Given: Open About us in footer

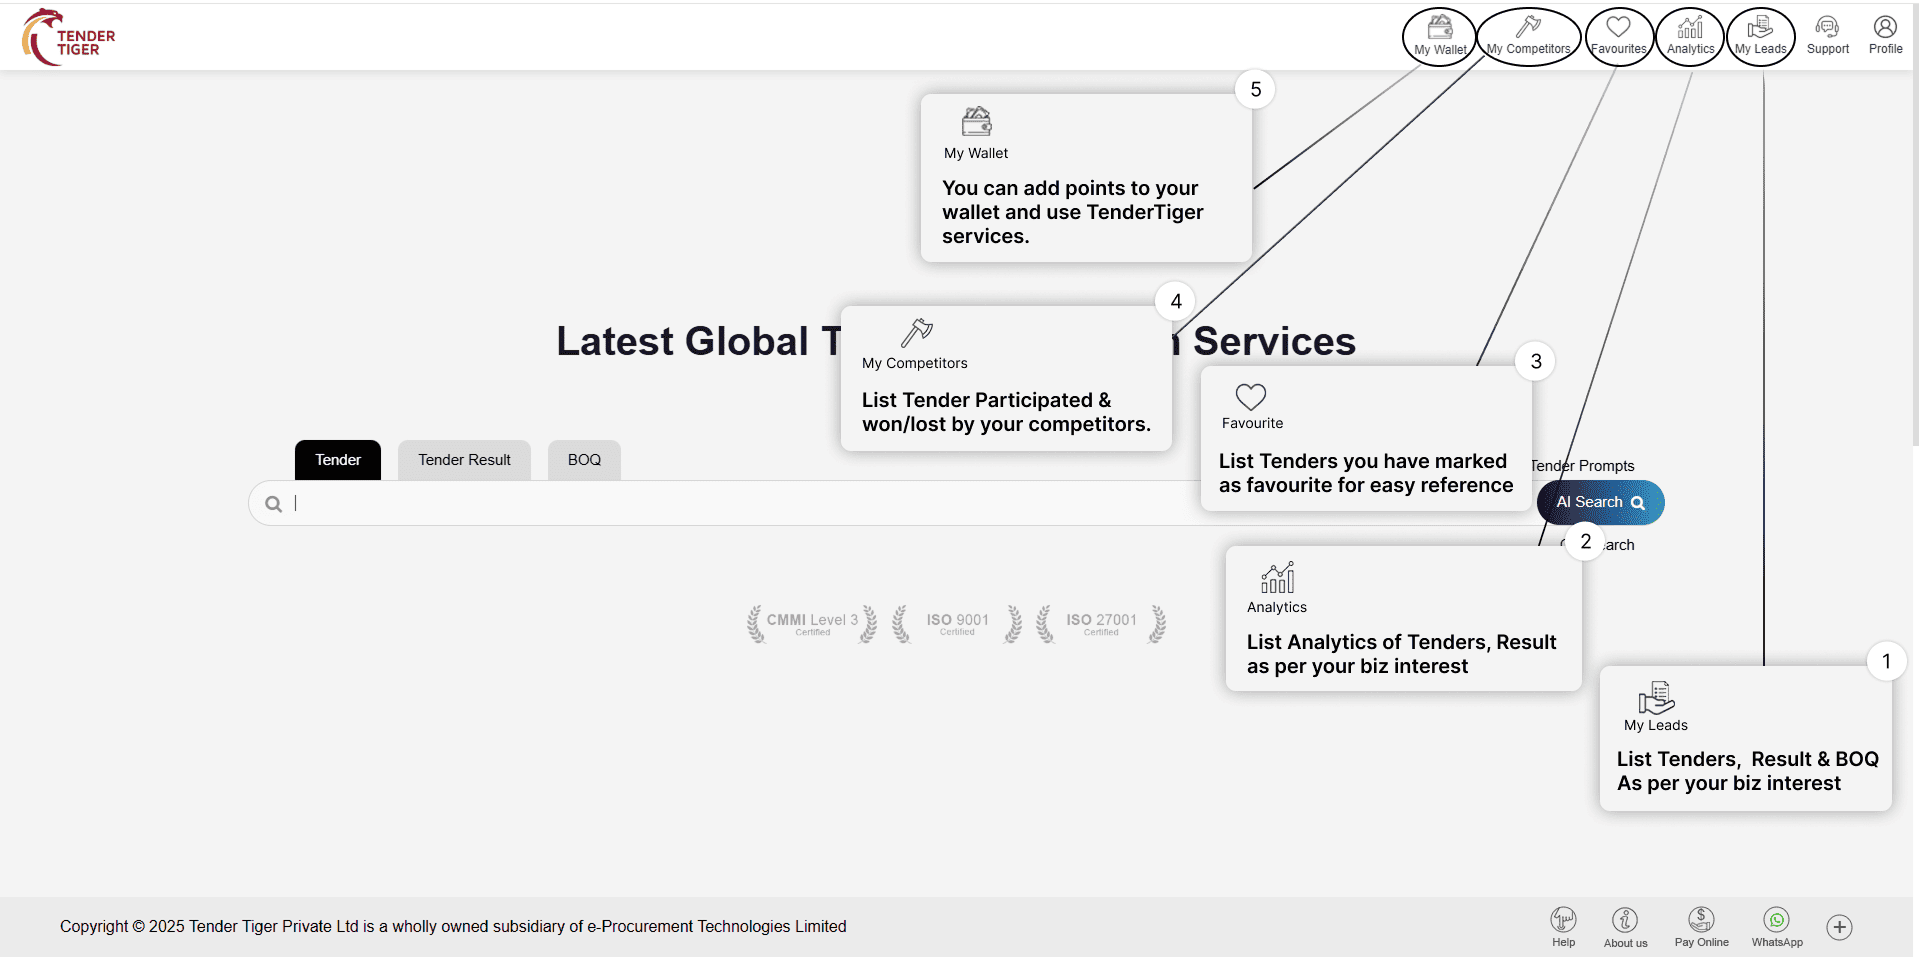Looking at the screenshot, I should (x=1625, y=925).
